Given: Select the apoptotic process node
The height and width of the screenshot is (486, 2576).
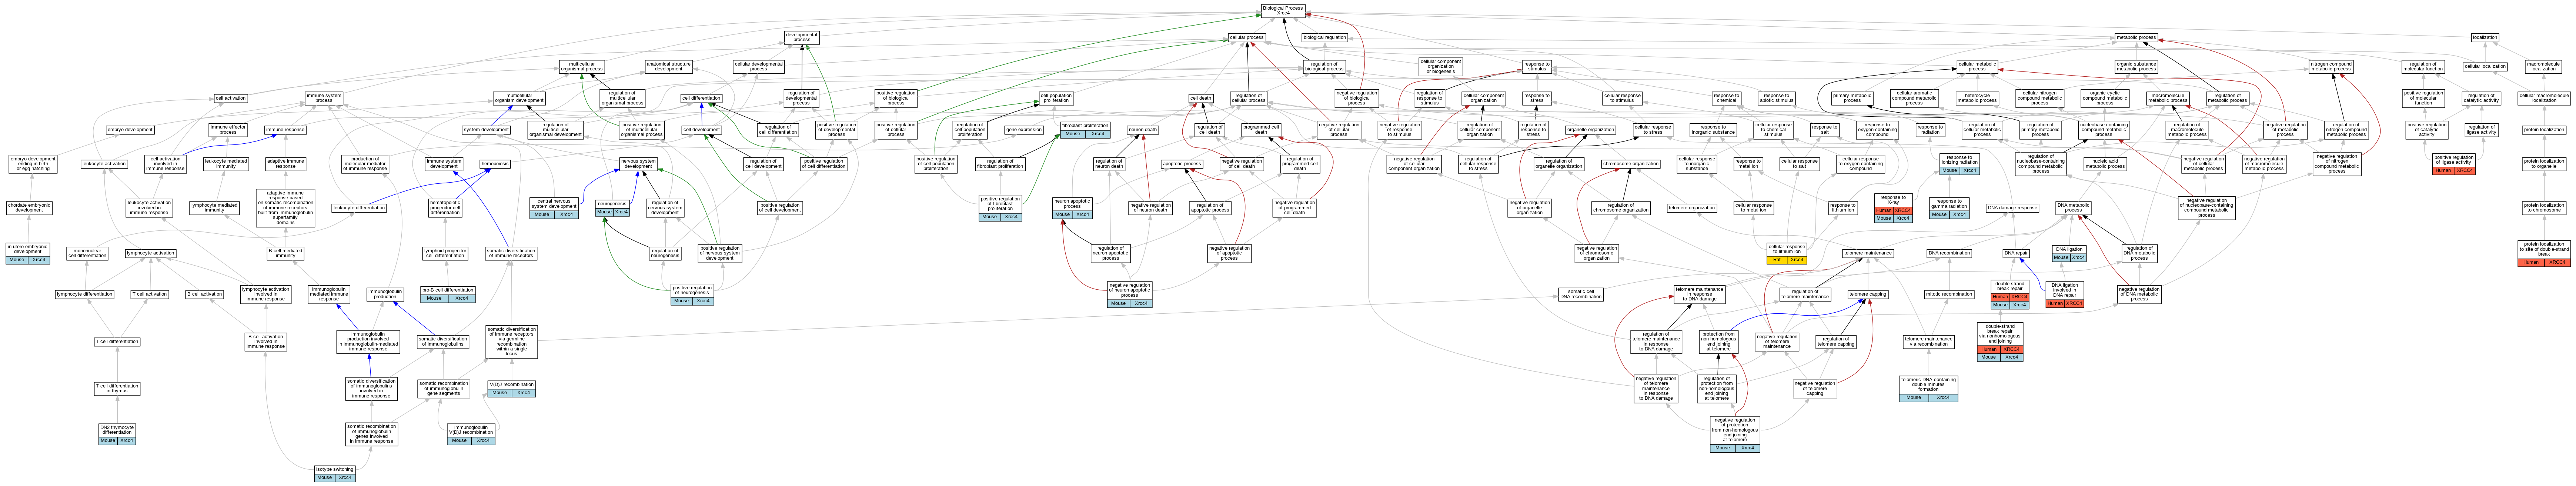Looking at the screenshot, I should [1182, 164].
